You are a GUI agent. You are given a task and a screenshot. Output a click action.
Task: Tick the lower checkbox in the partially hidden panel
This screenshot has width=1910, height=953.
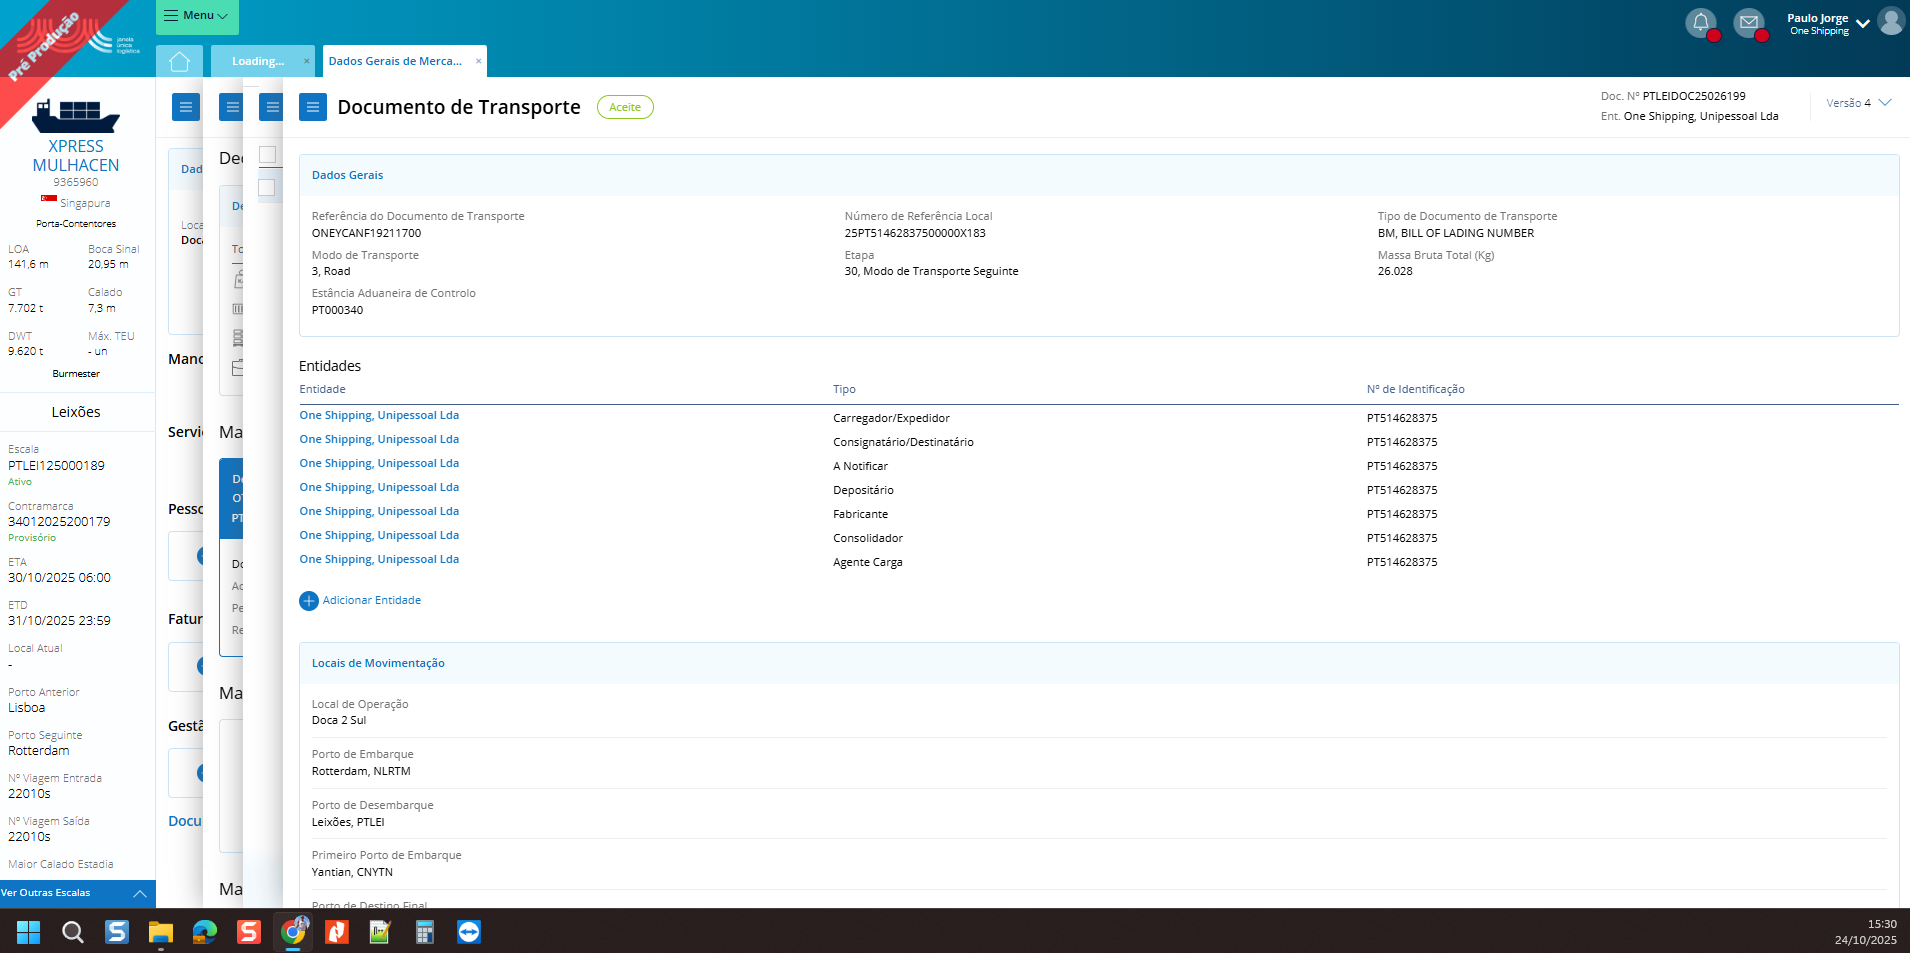coord(267,188)
